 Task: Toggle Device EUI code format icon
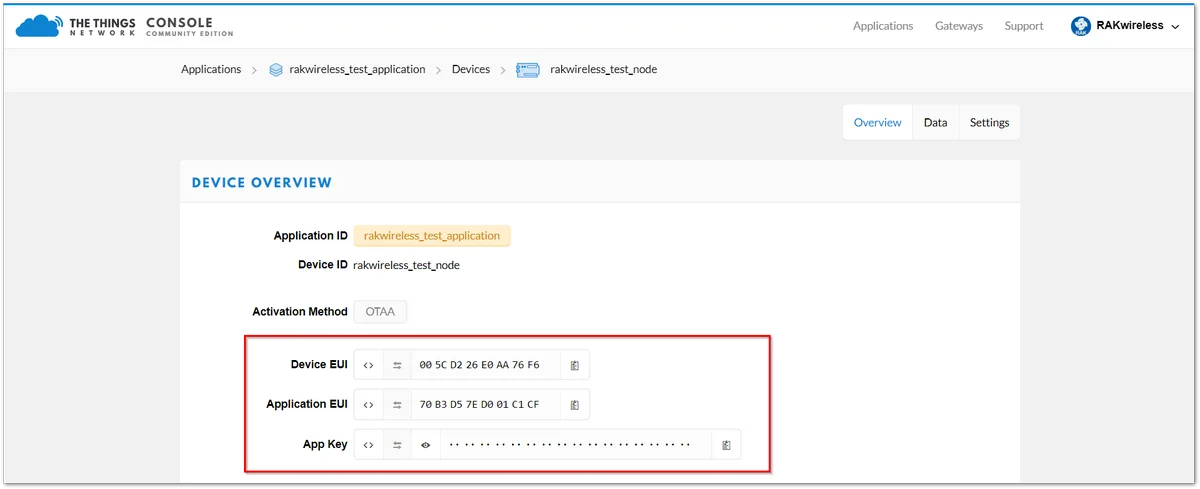click(368, 365)
